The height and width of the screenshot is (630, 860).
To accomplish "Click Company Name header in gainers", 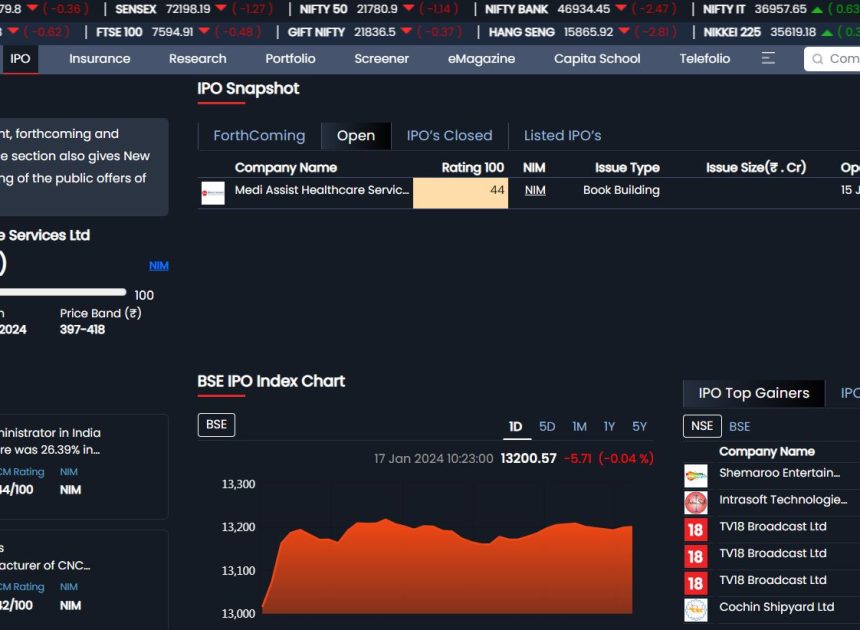I will tap(767, 451).
